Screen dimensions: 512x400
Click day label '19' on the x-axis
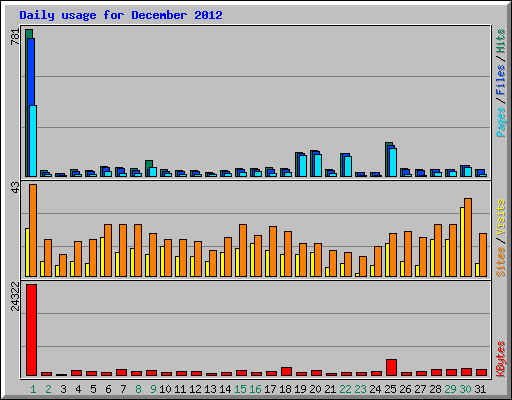tap(300, 389)
